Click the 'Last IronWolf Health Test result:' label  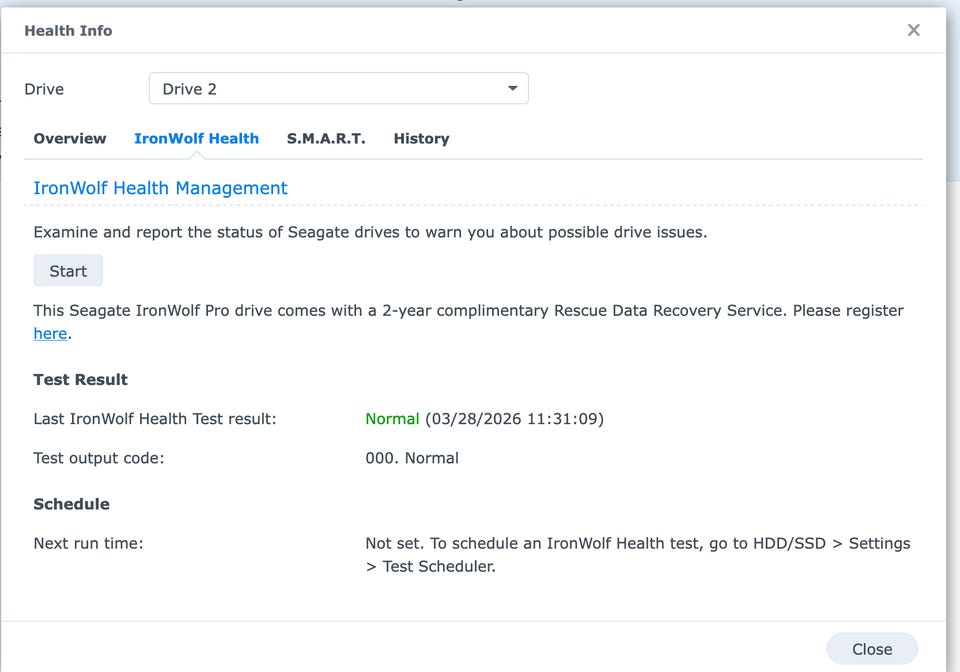155,419
